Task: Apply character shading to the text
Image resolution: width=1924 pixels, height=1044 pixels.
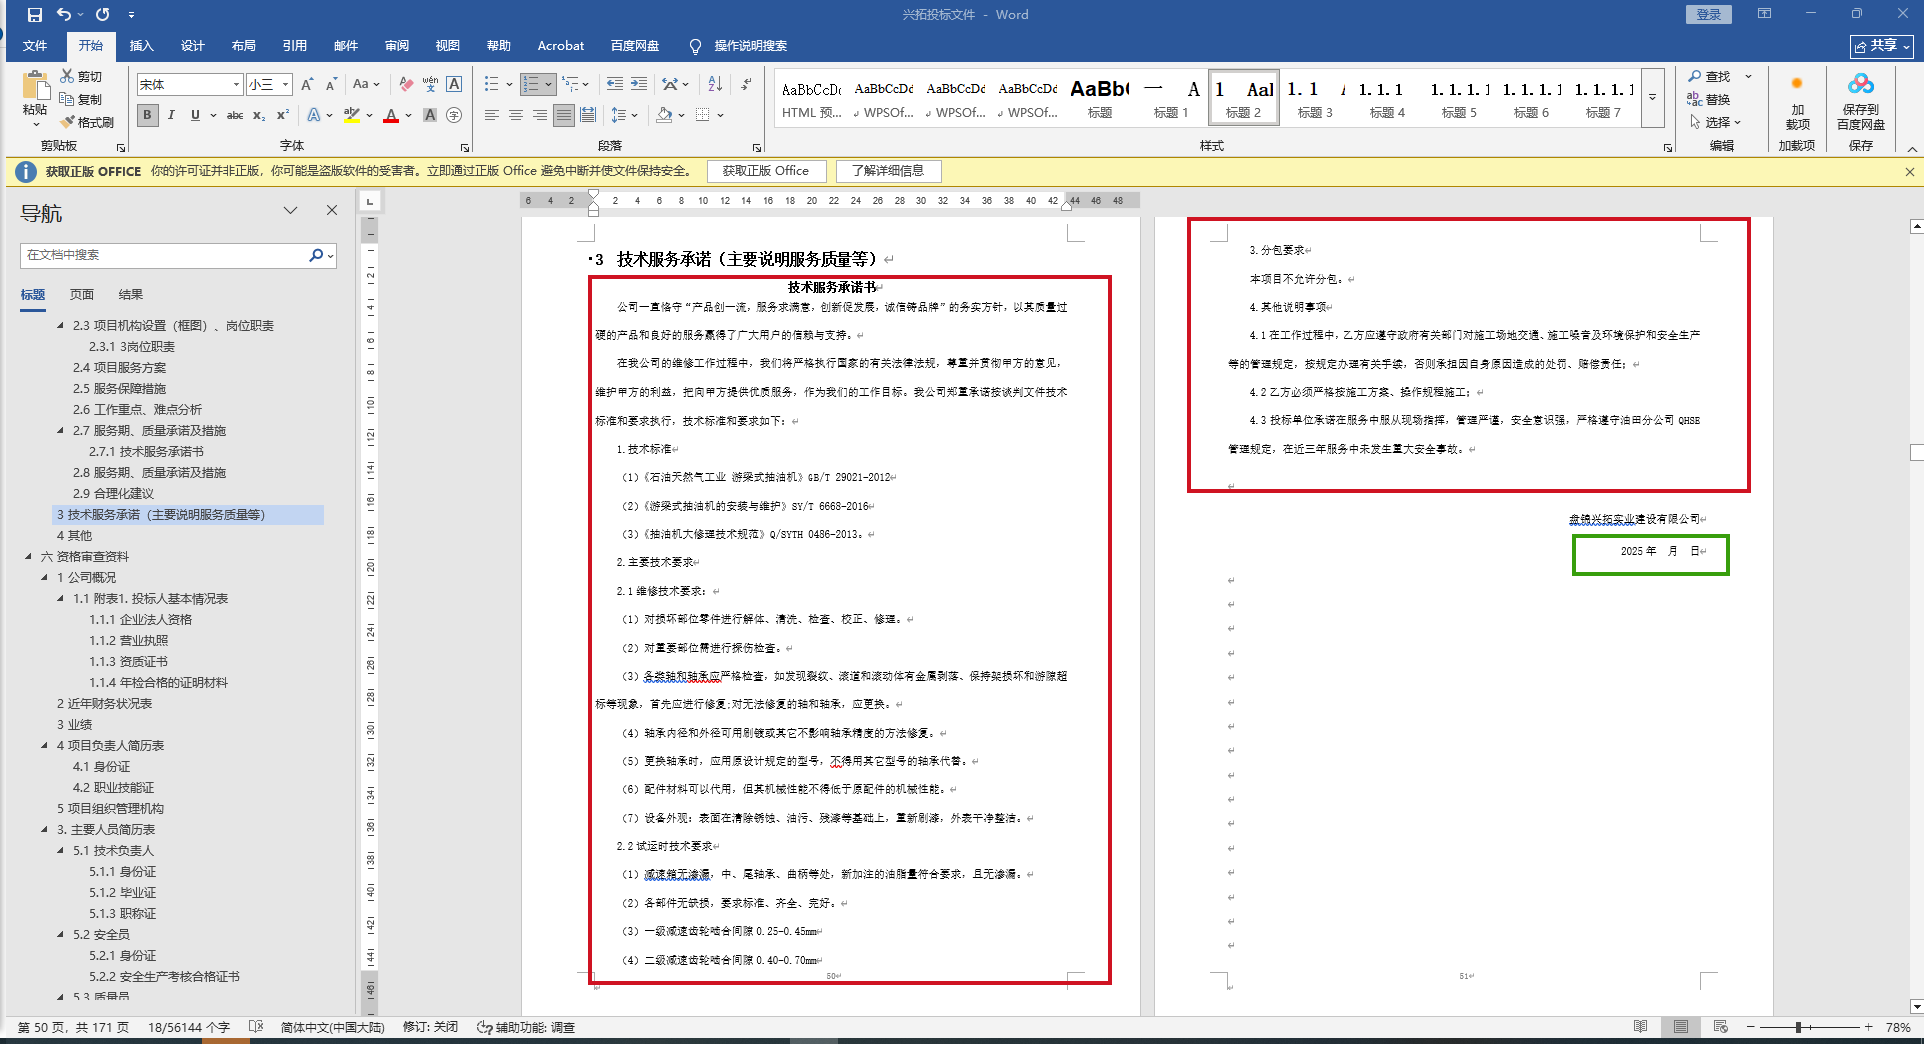Action: click(430, 115)
